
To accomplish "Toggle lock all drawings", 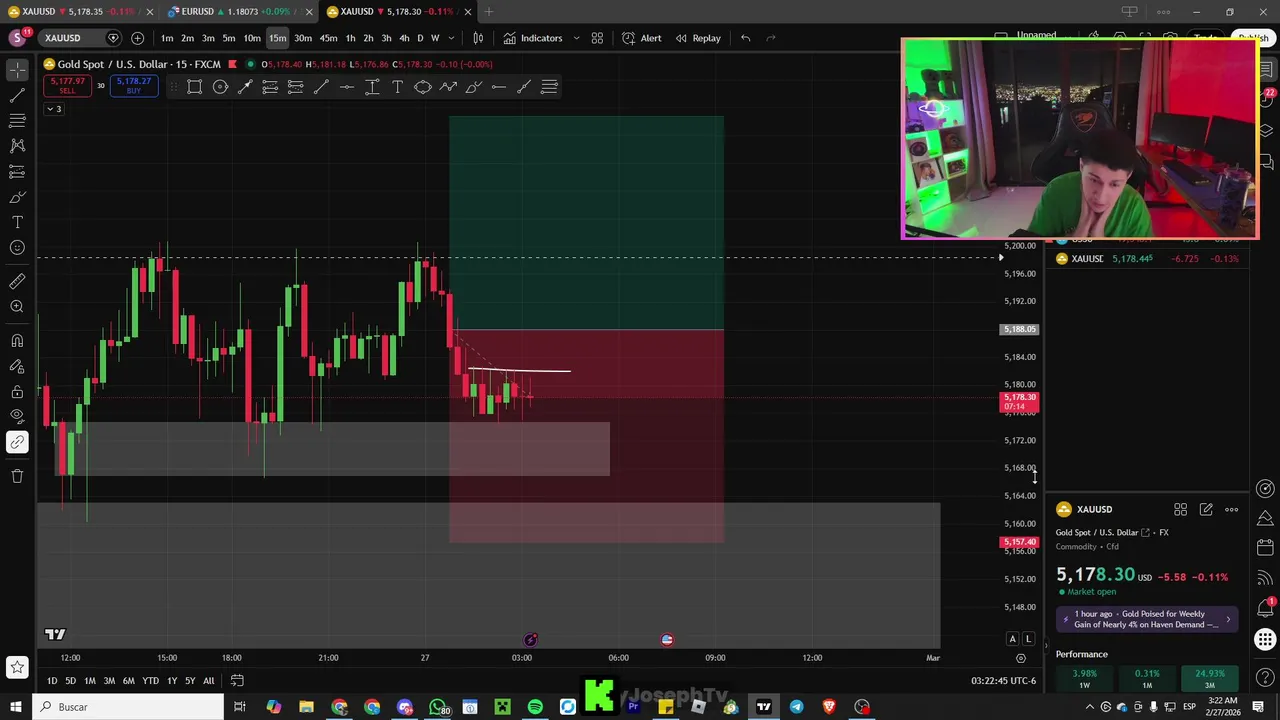I will (x=17, y=391).
